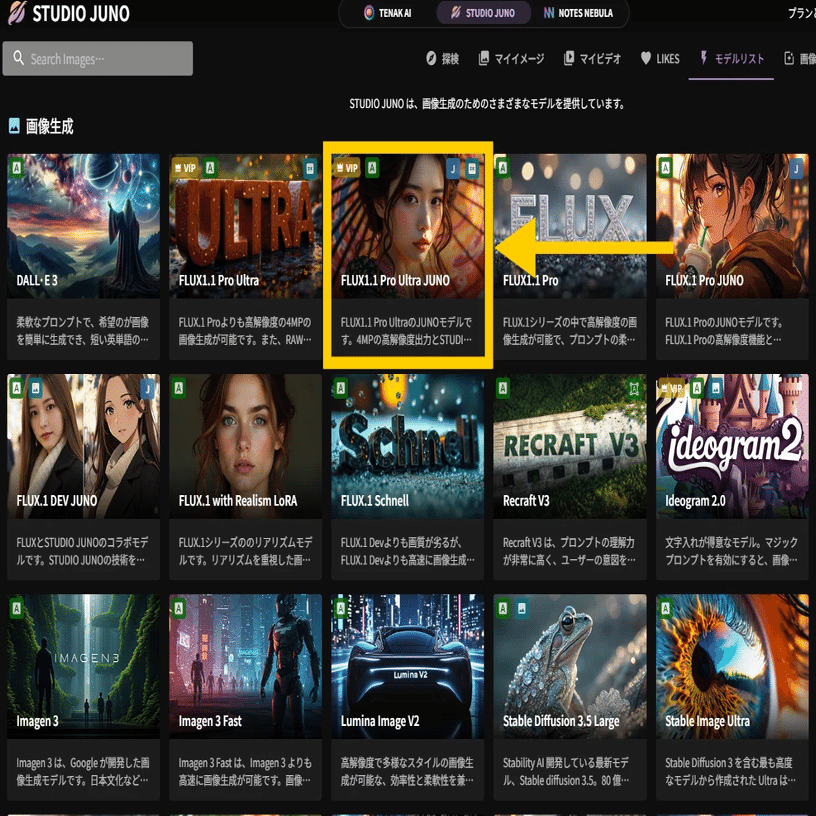Click the VIP badge on Ideogram 2.0
The height and width of the screenshot is (816, 816).
[x=671, y=388]
